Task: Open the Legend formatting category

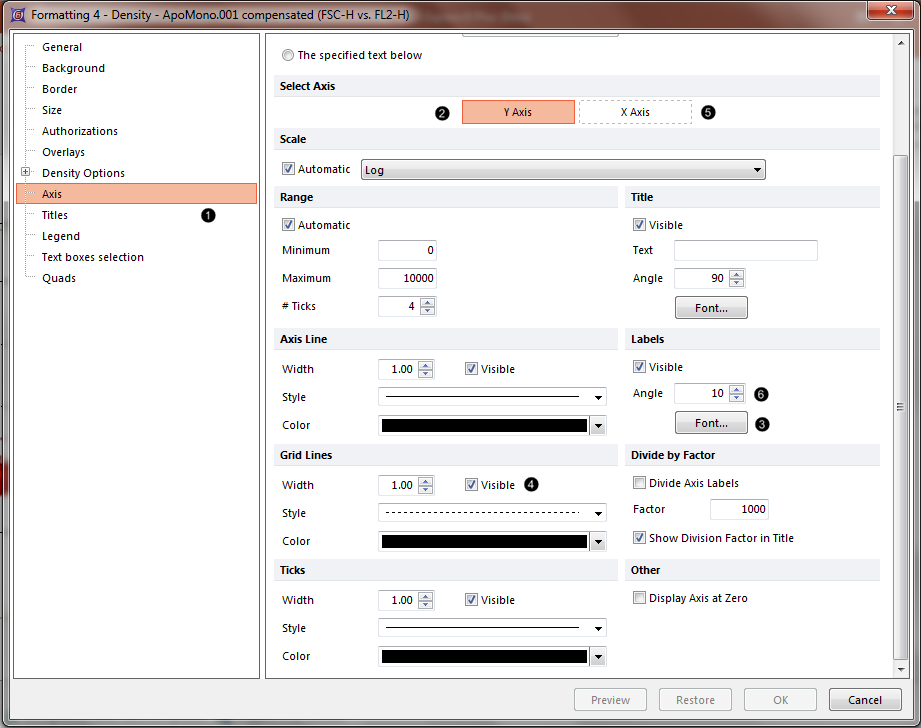Action: tap(60, 236)
